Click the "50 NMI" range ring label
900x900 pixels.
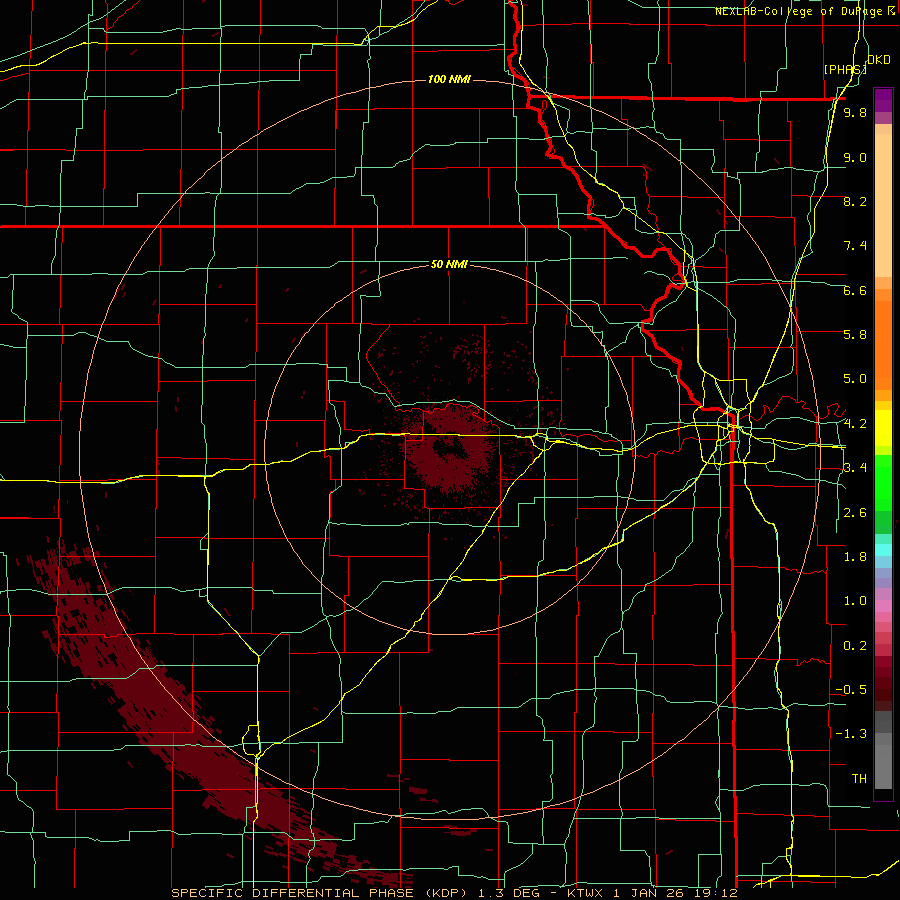click(x=449, y=264)
